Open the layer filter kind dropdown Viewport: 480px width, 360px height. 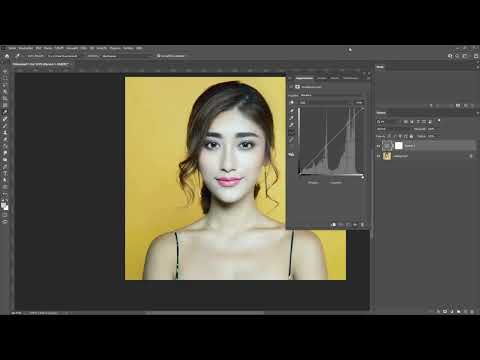pos(389,122)
